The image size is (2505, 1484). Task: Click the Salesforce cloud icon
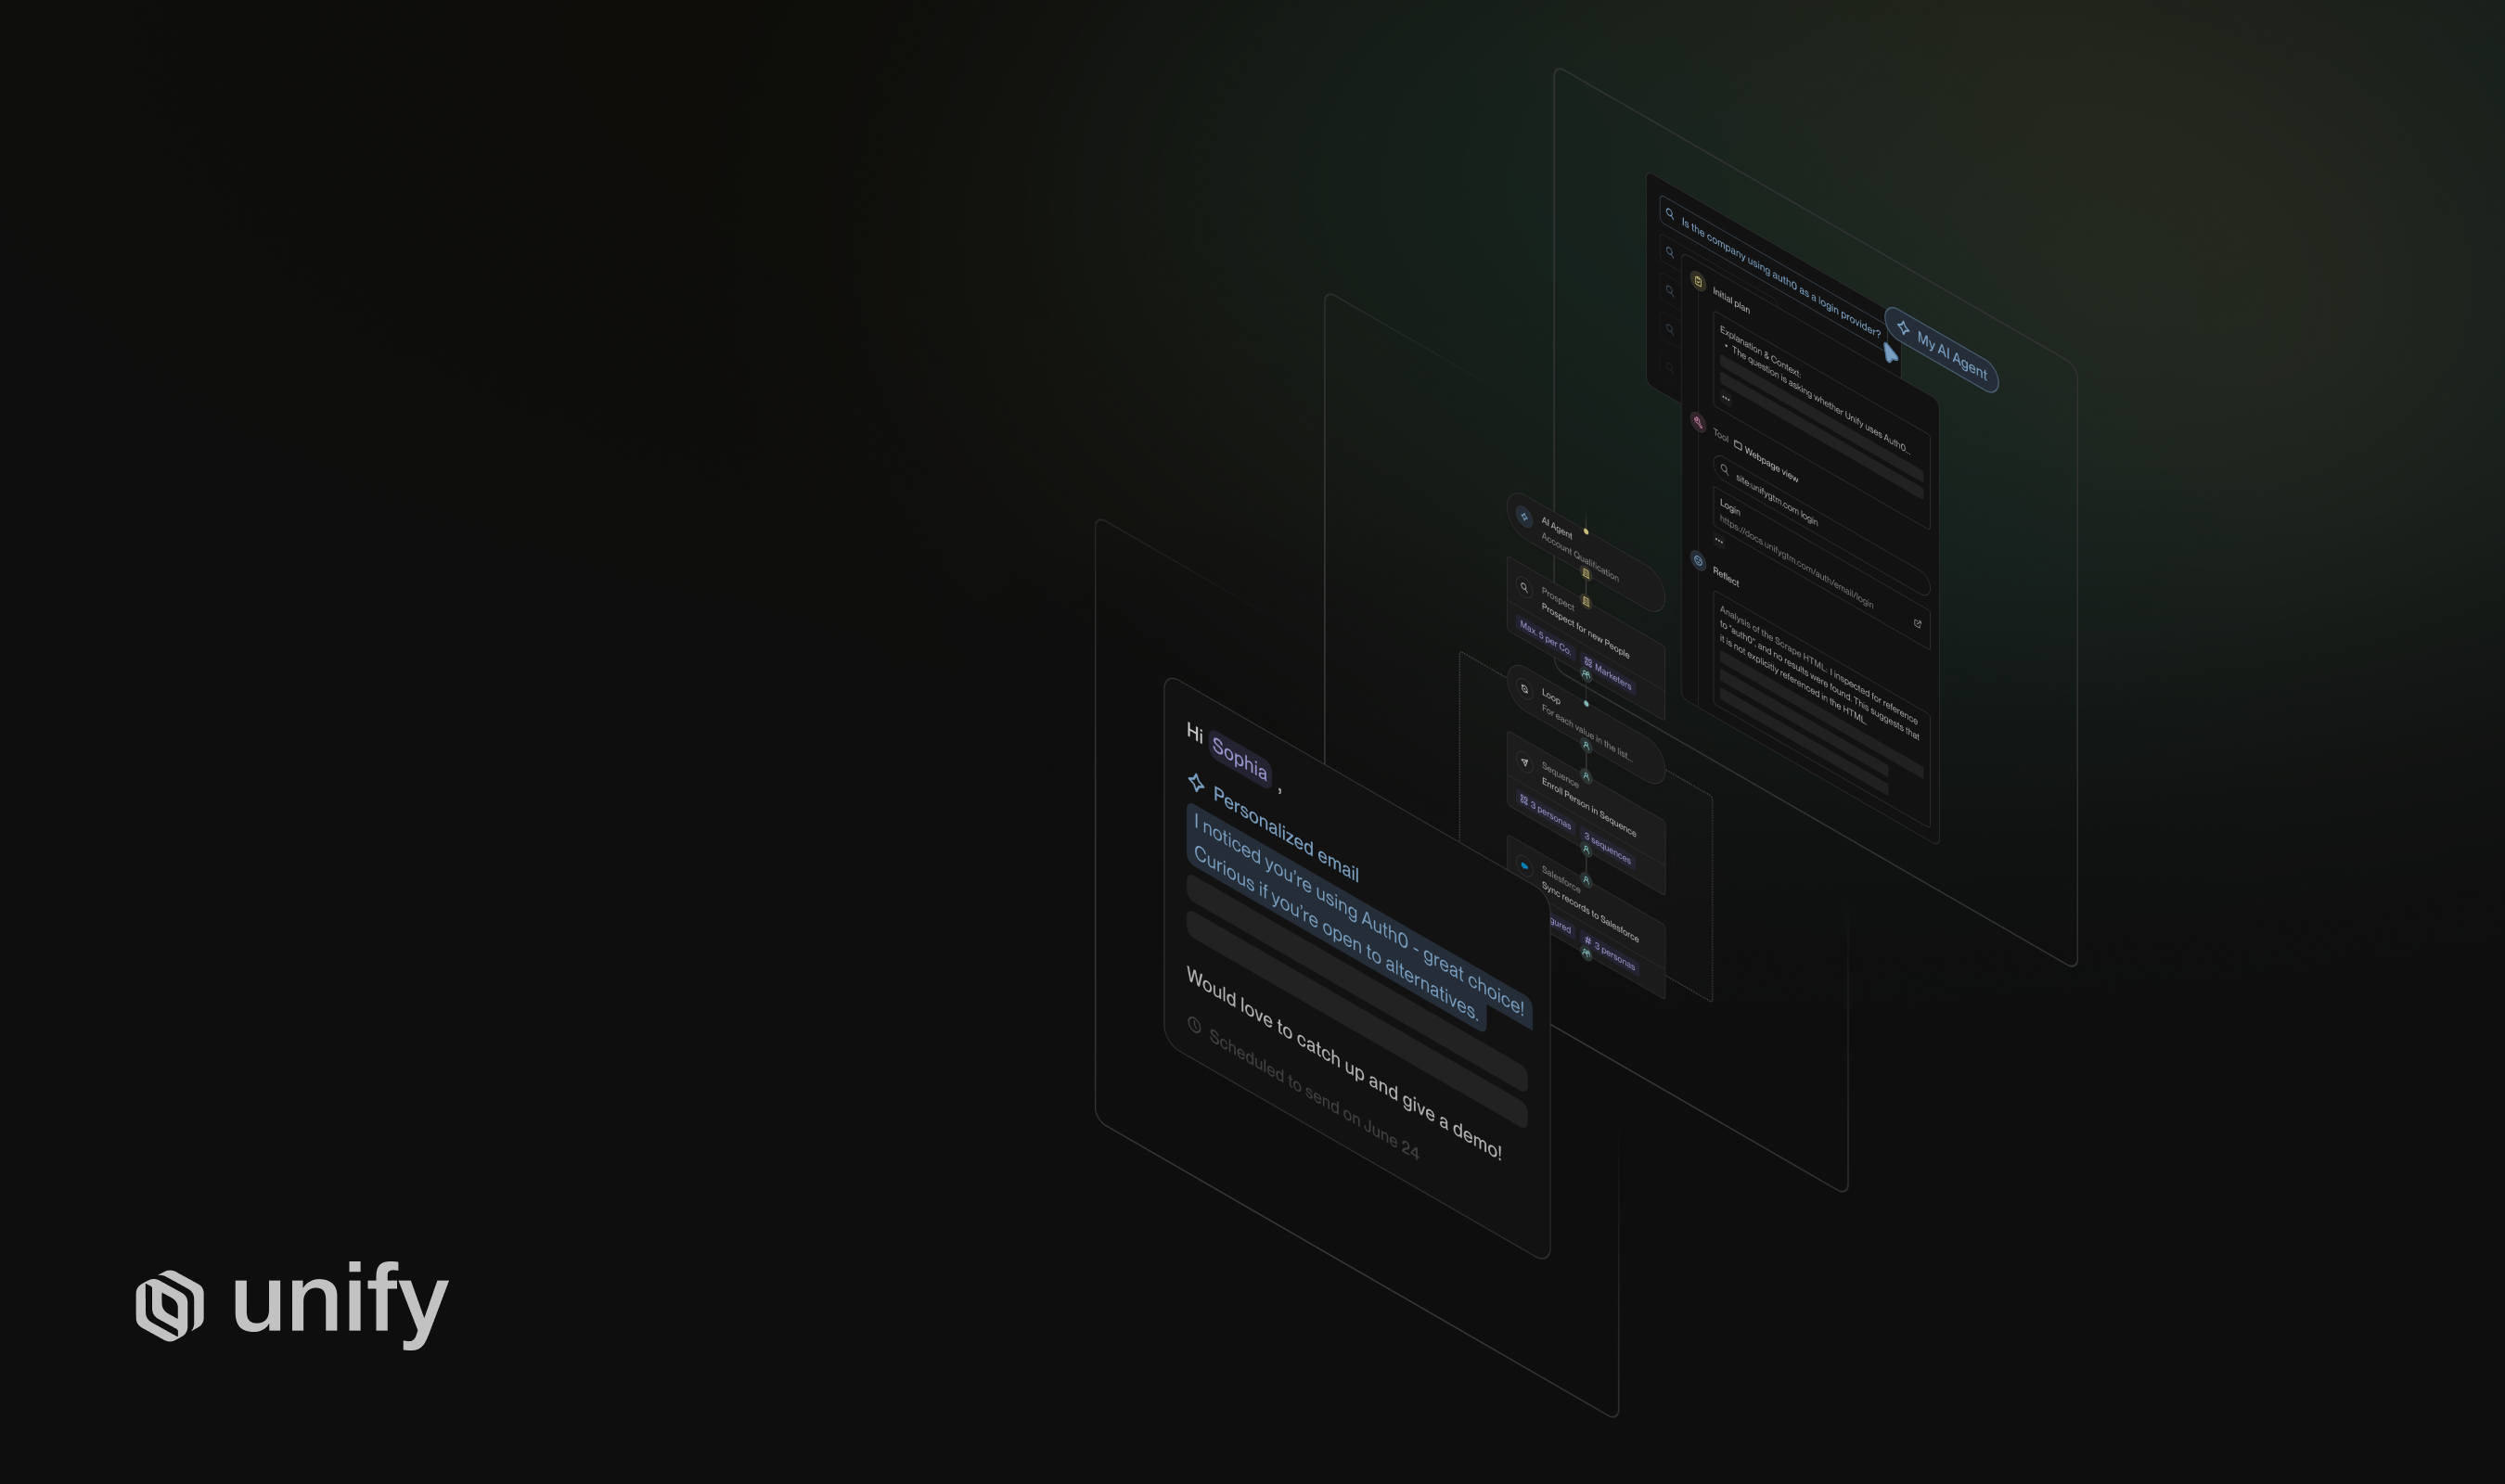coord(1524,866)
